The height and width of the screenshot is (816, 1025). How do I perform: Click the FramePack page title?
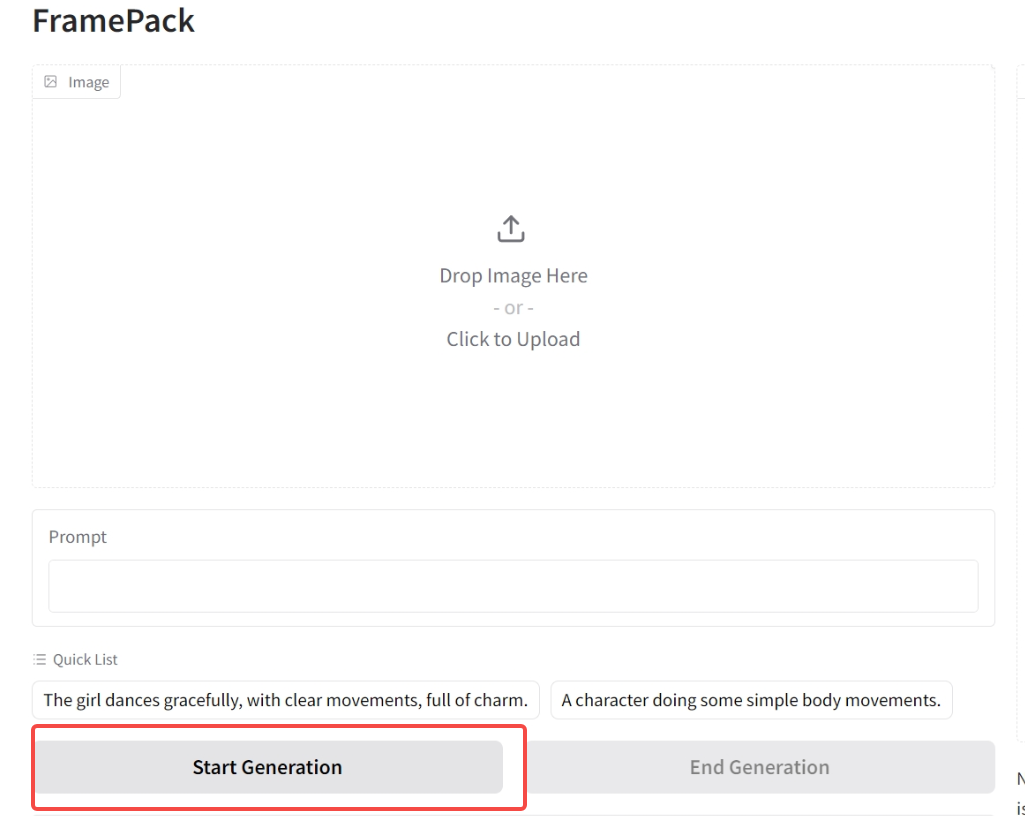coord(113,20)
